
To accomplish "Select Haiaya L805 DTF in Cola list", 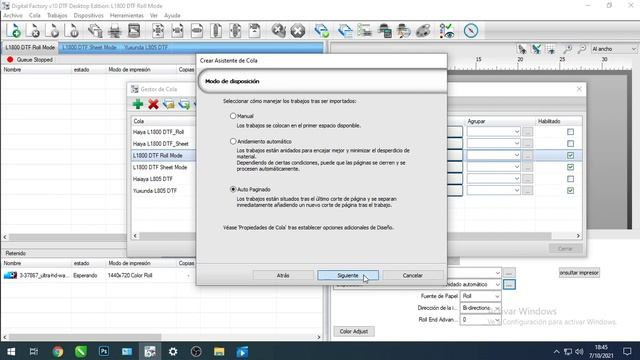I will 153,179.
